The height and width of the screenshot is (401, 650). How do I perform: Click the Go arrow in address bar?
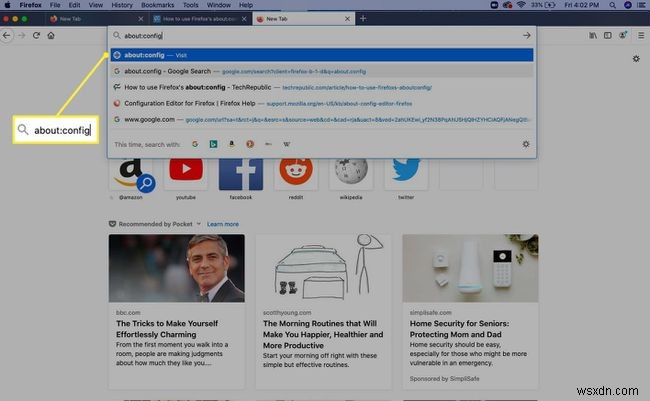pos(526,36)
